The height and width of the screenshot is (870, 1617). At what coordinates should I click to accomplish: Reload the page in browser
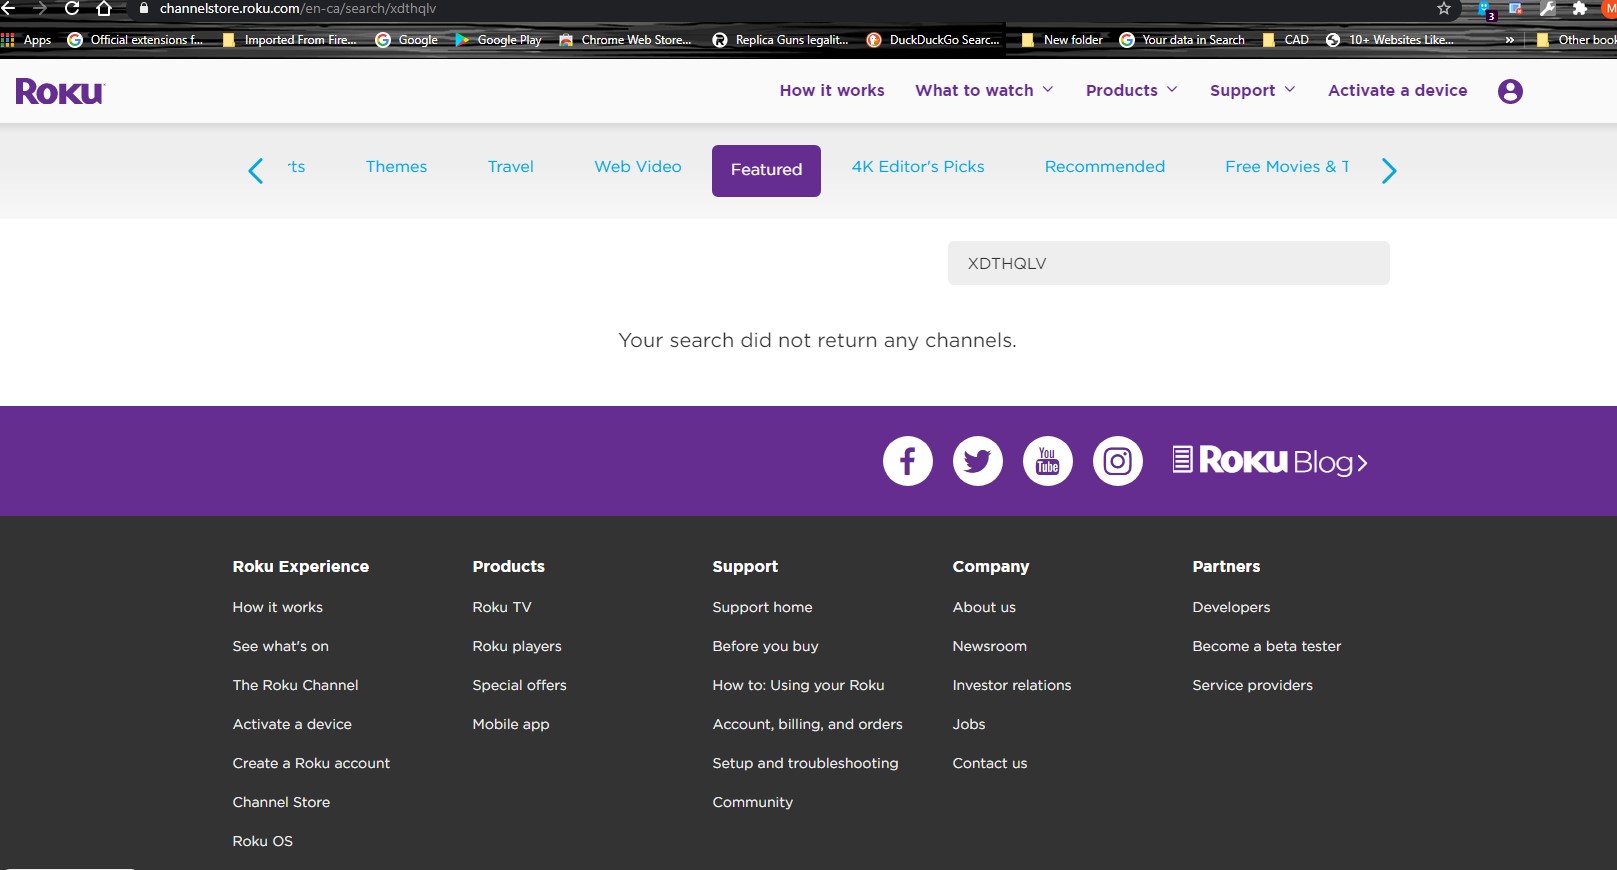click(x=72, y=9)
